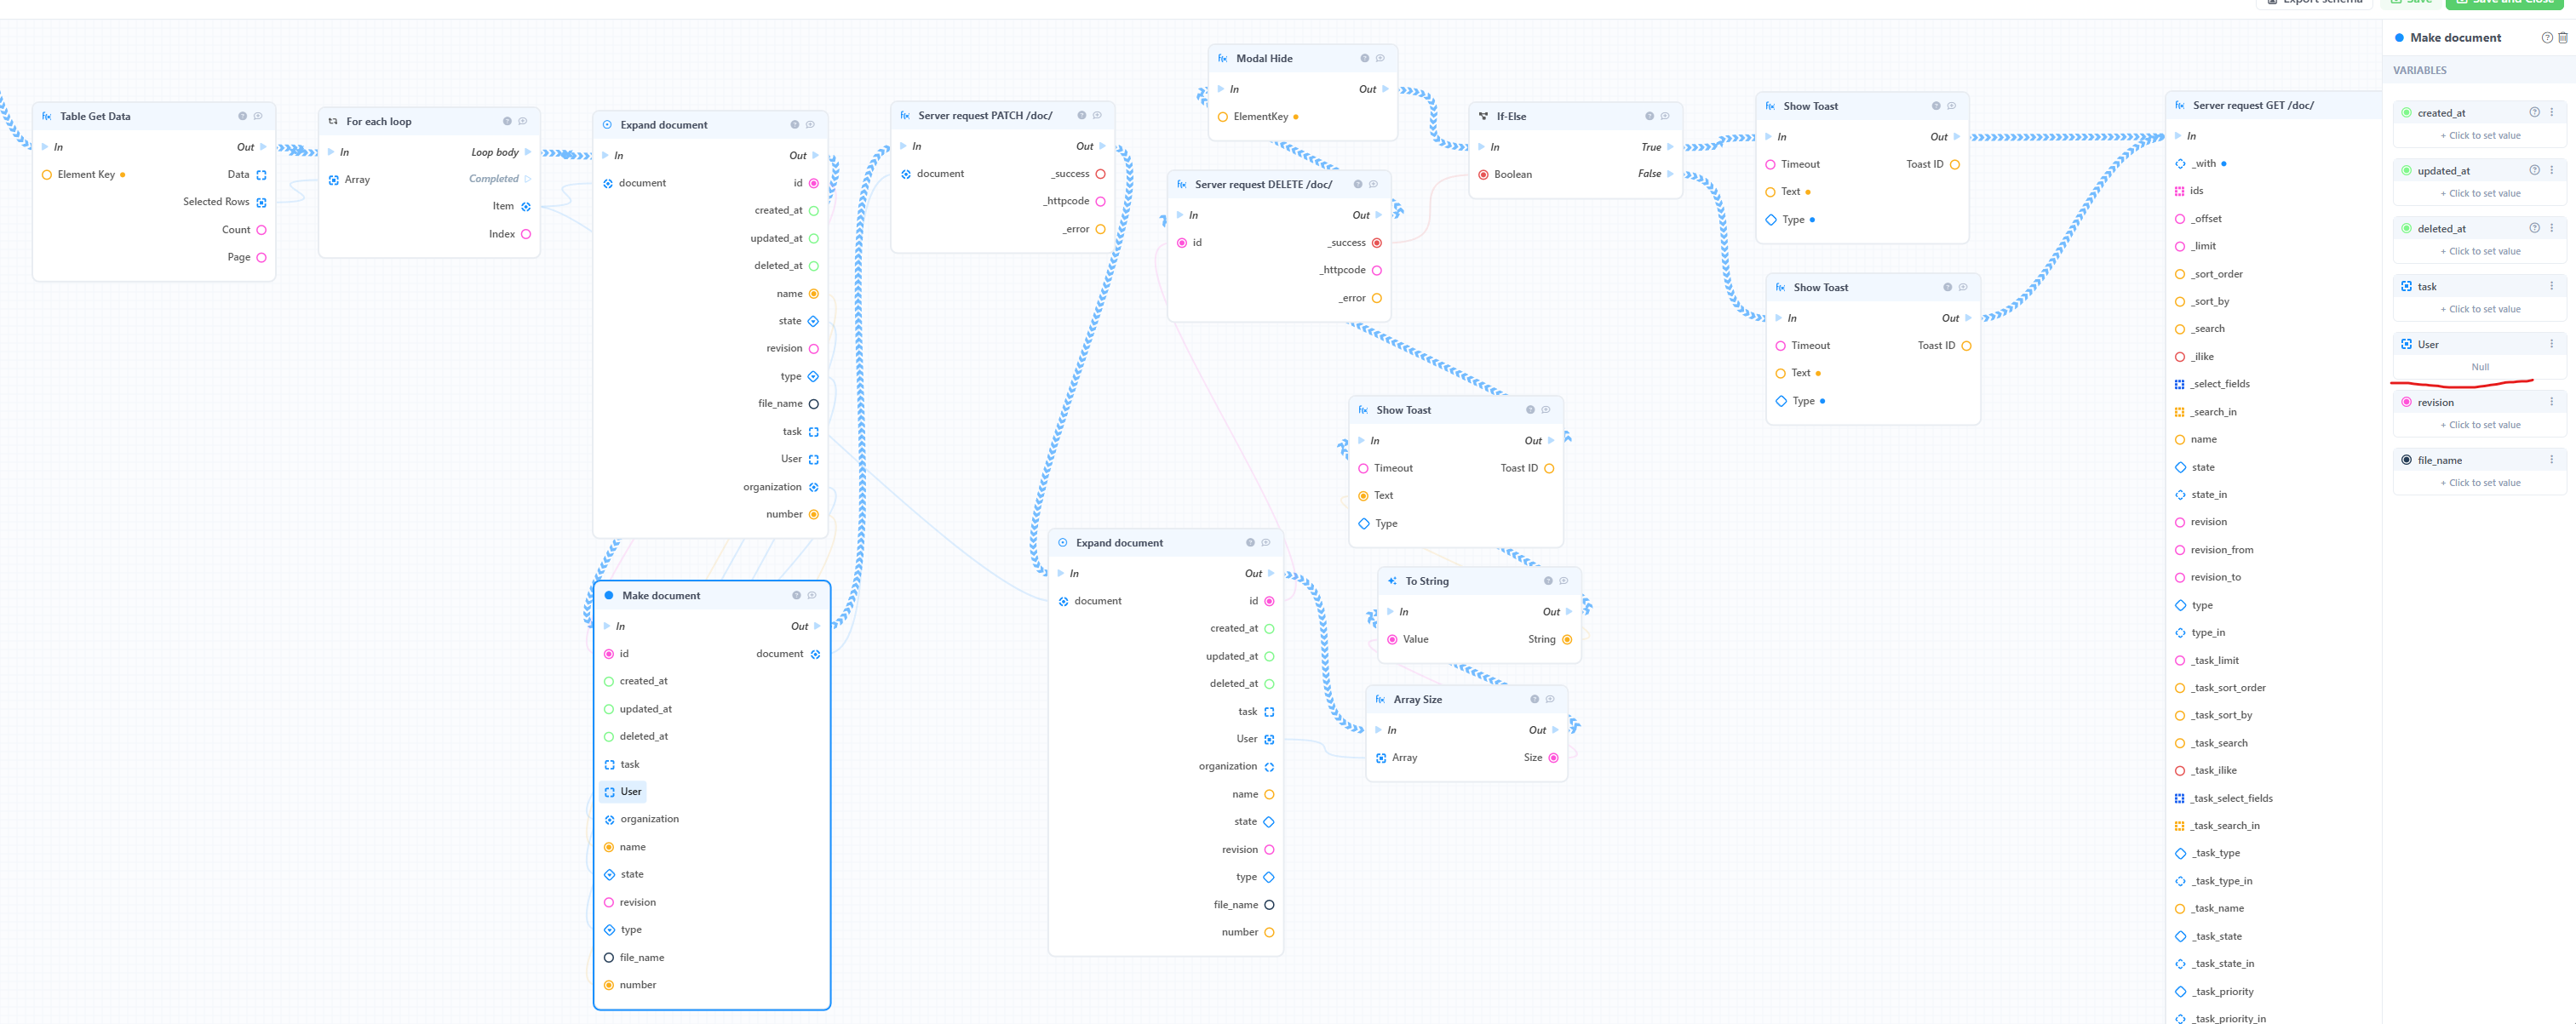The width and height of the screenshot is (2576, 1024).
Task: Set value for revision variable
Action: pos(2480,425)
